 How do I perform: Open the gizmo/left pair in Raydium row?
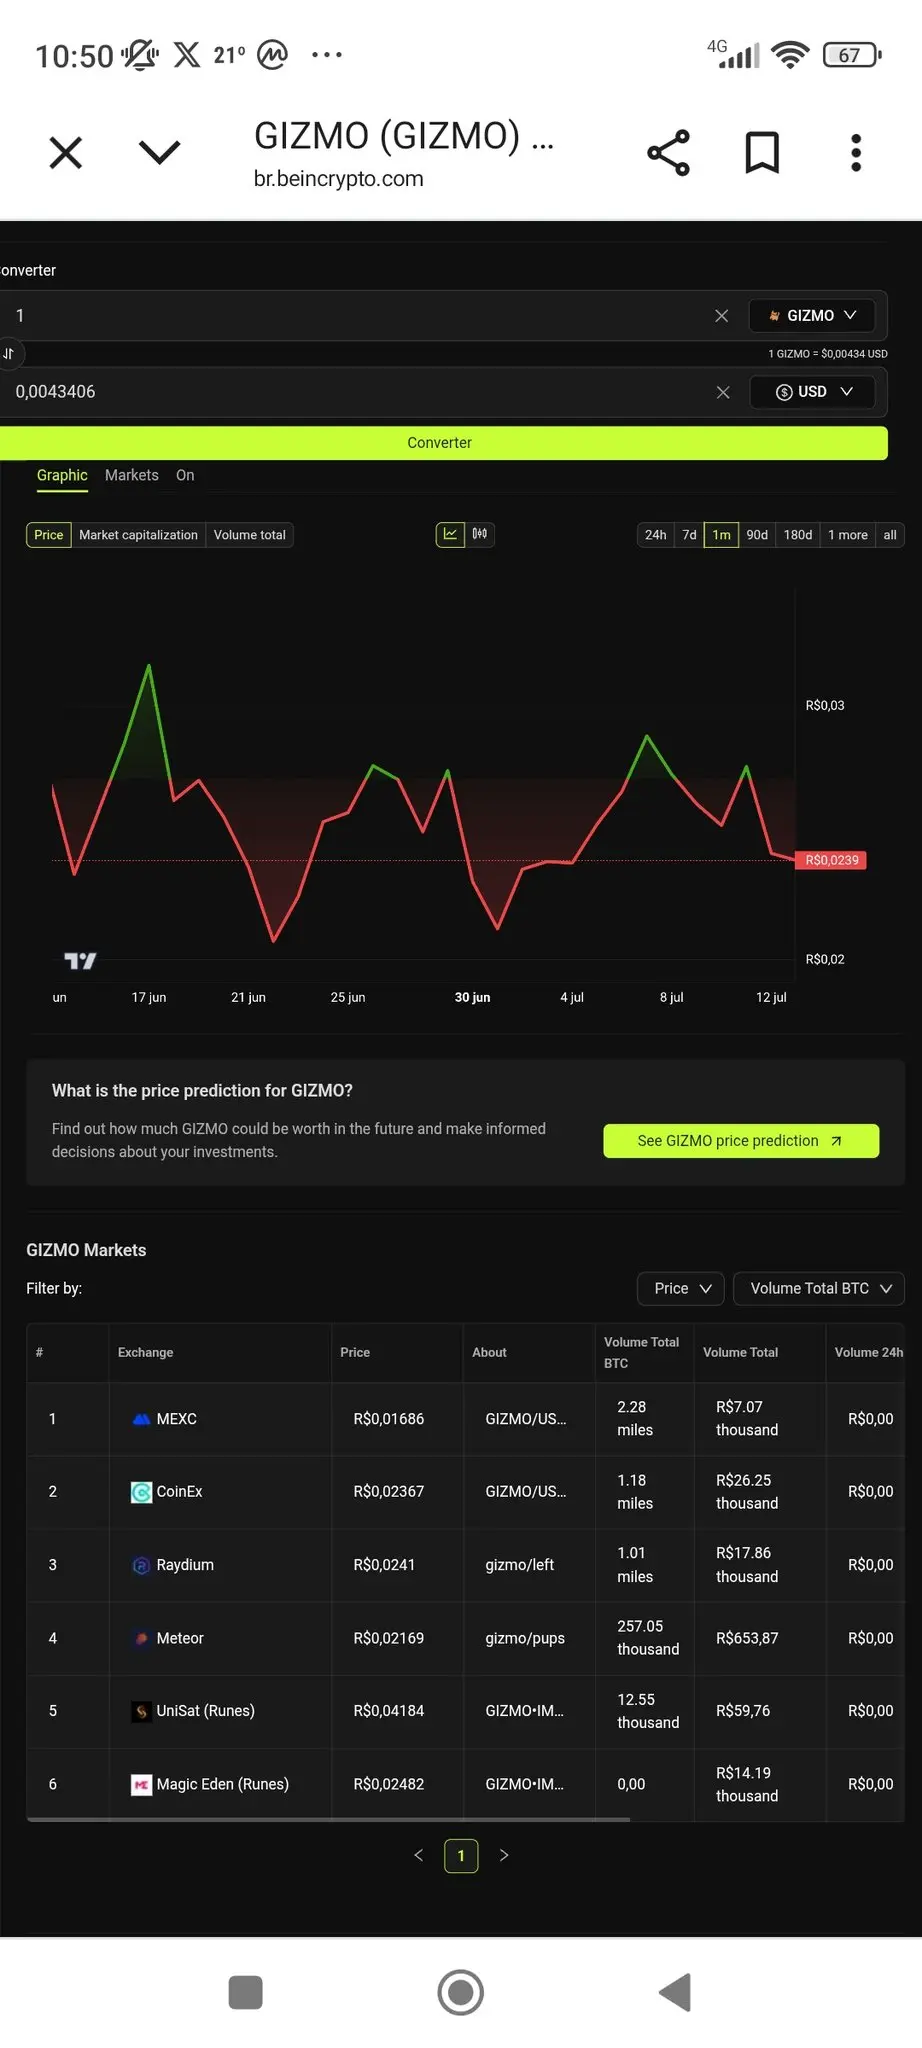point(519,1565)
